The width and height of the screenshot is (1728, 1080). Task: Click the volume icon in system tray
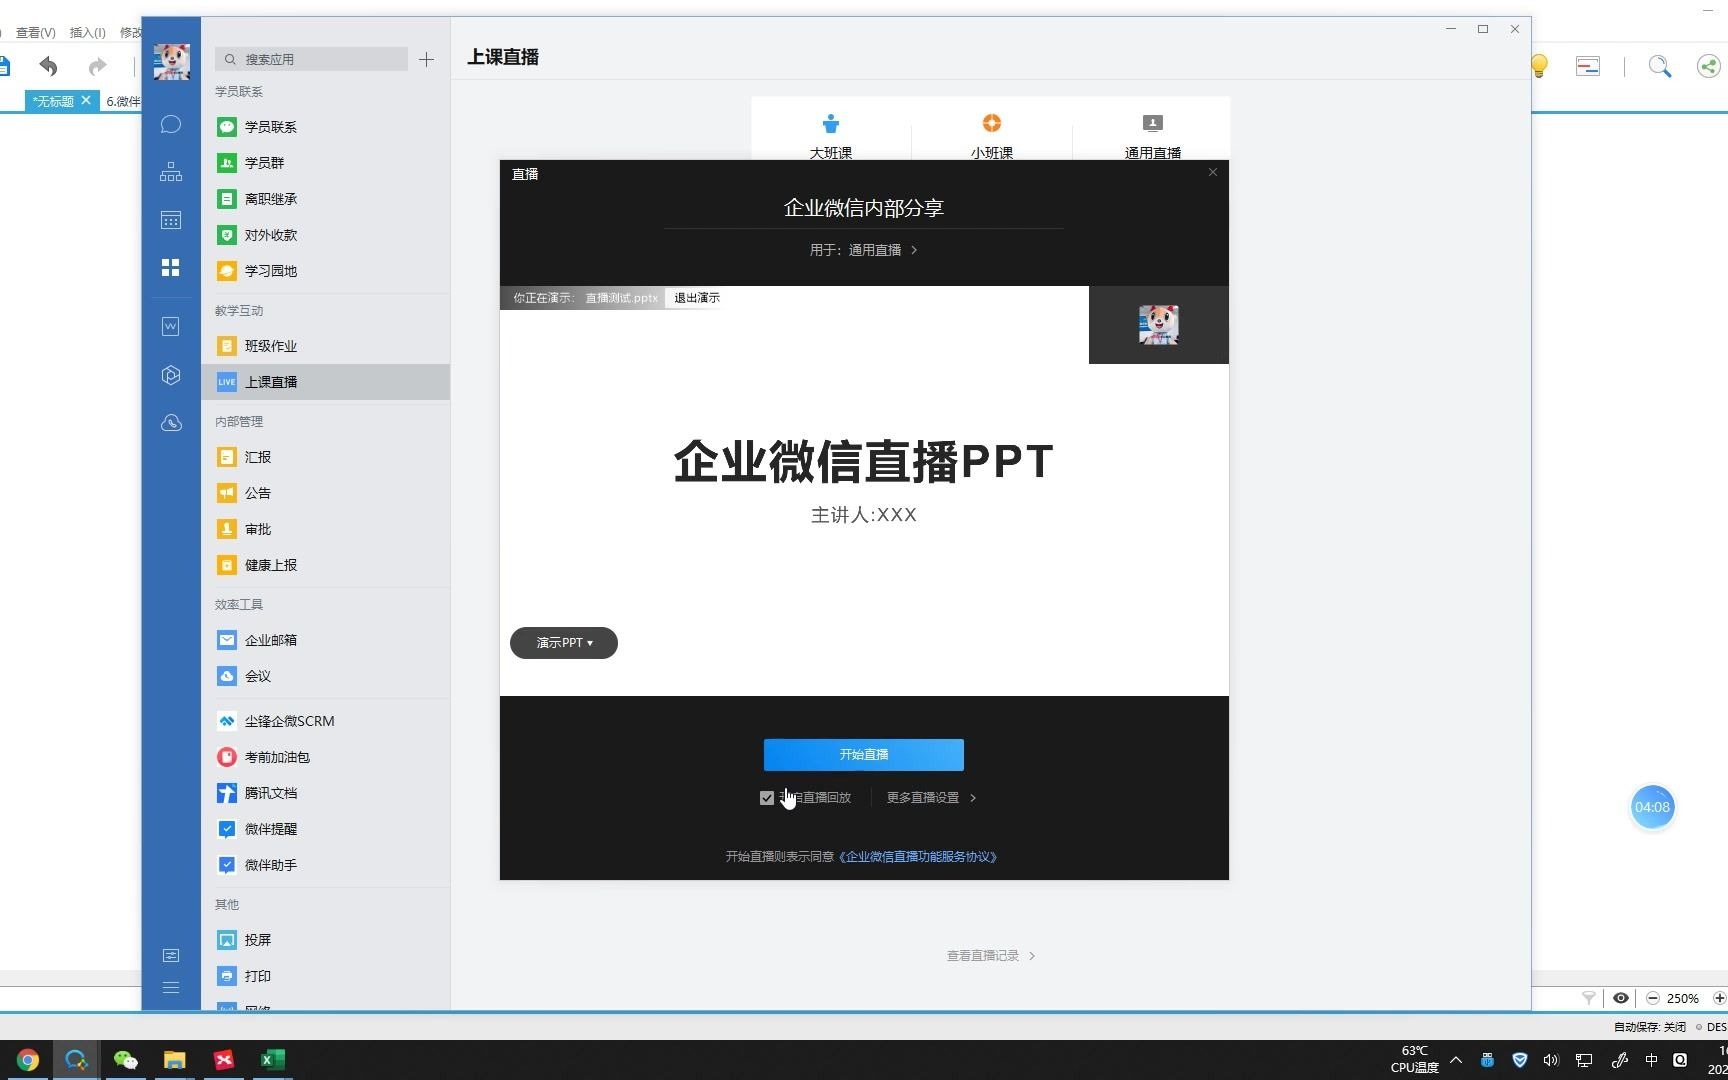(1551, 1060)
